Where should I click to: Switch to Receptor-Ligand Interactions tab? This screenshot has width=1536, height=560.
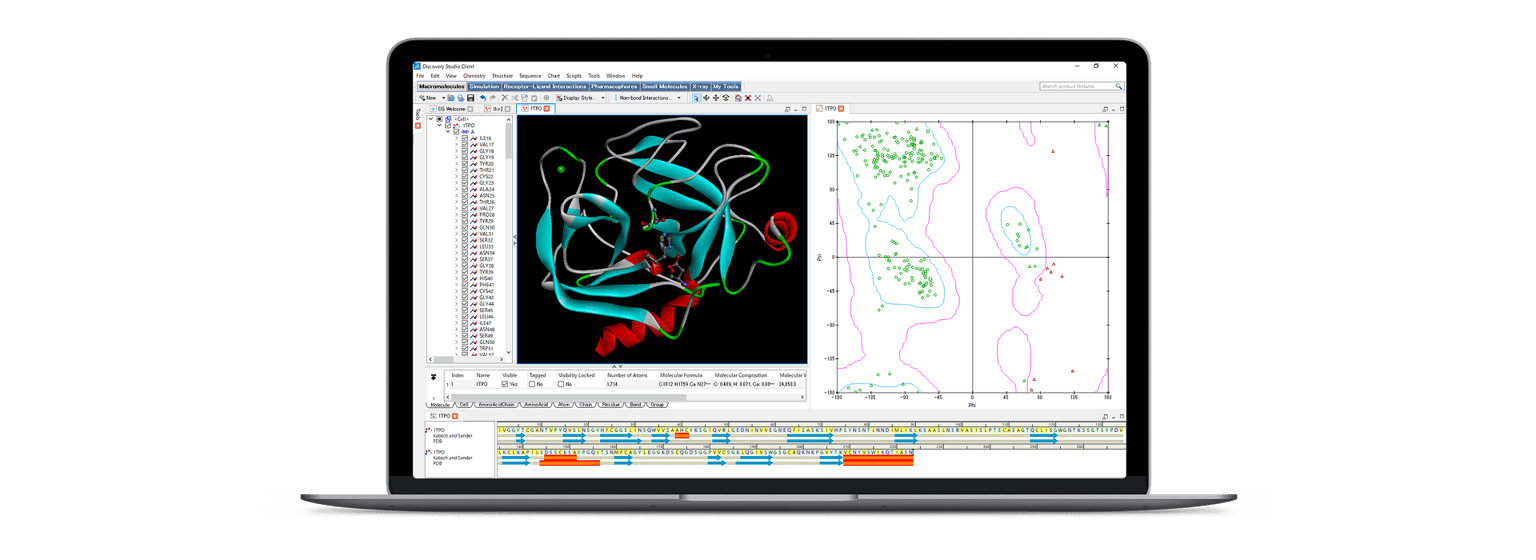[545, 87]
